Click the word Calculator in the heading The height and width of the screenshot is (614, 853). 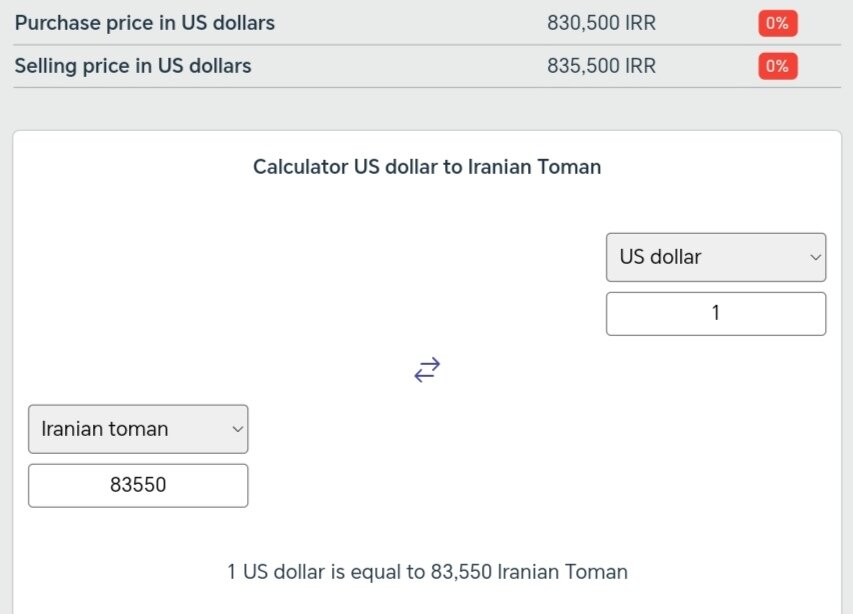300,167
